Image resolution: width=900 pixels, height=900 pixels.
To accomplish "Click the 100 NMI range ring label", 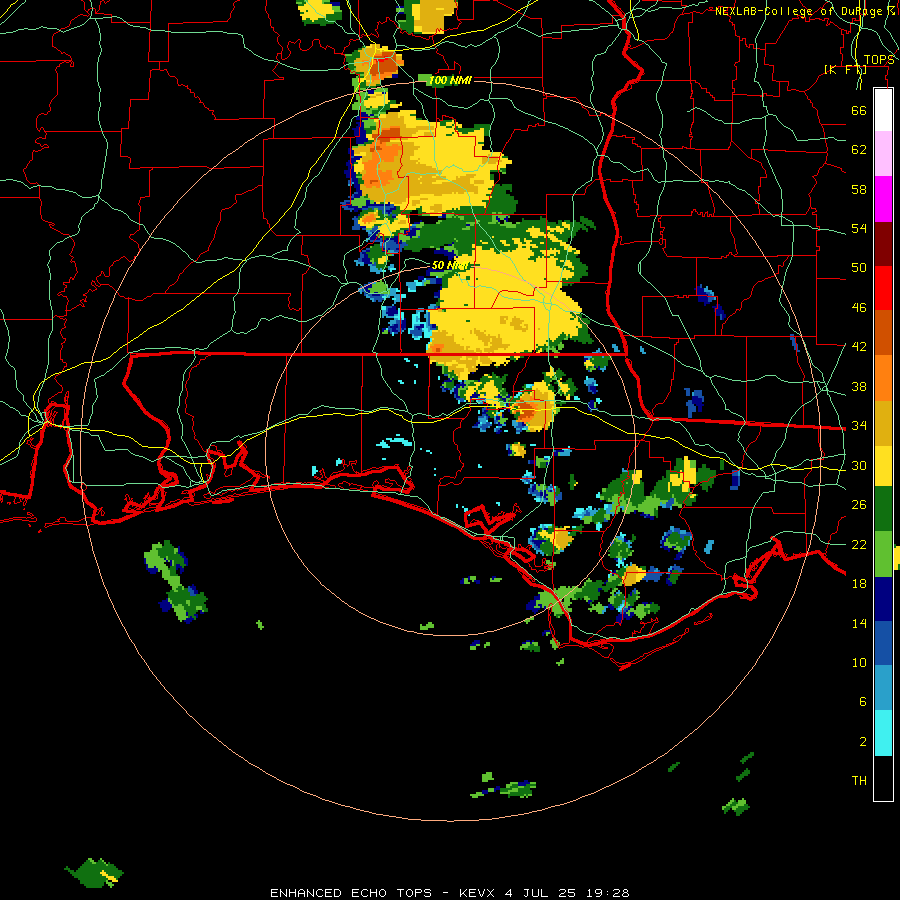I will pyautogui.click(x=450, y=80).
